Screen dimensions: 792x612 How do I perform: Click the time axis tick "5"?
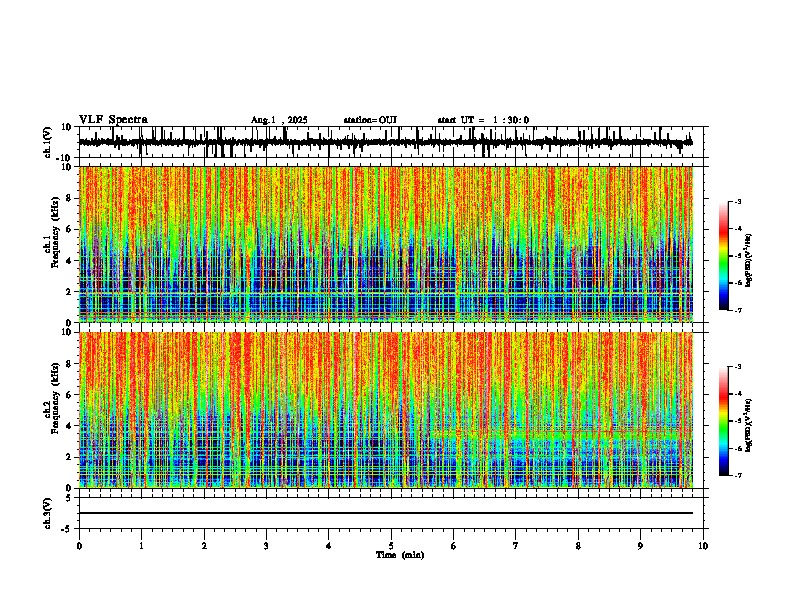(391, 546)
